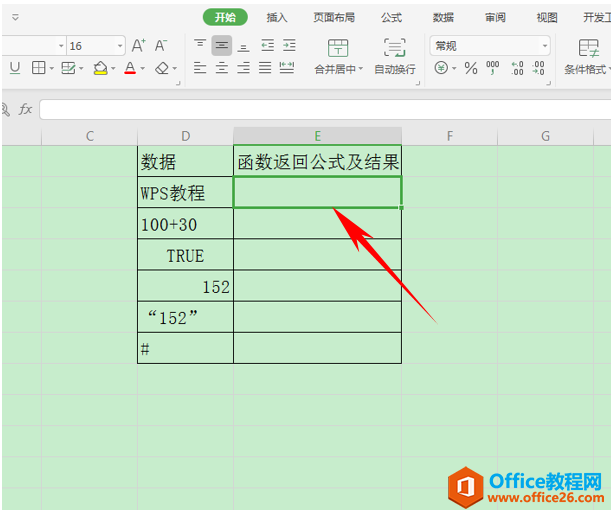Viewport: 611px width, 515px height.
Task: Select the cell containing “152” in quotes
Action: pyautogui.click(x=185, y=317)
